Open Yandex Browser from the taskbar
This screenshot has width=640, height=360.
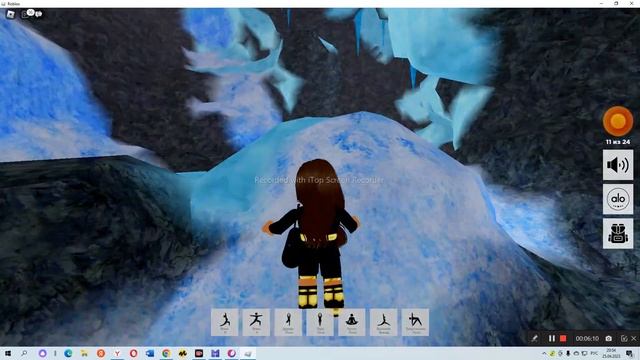(x=117, y=353)
